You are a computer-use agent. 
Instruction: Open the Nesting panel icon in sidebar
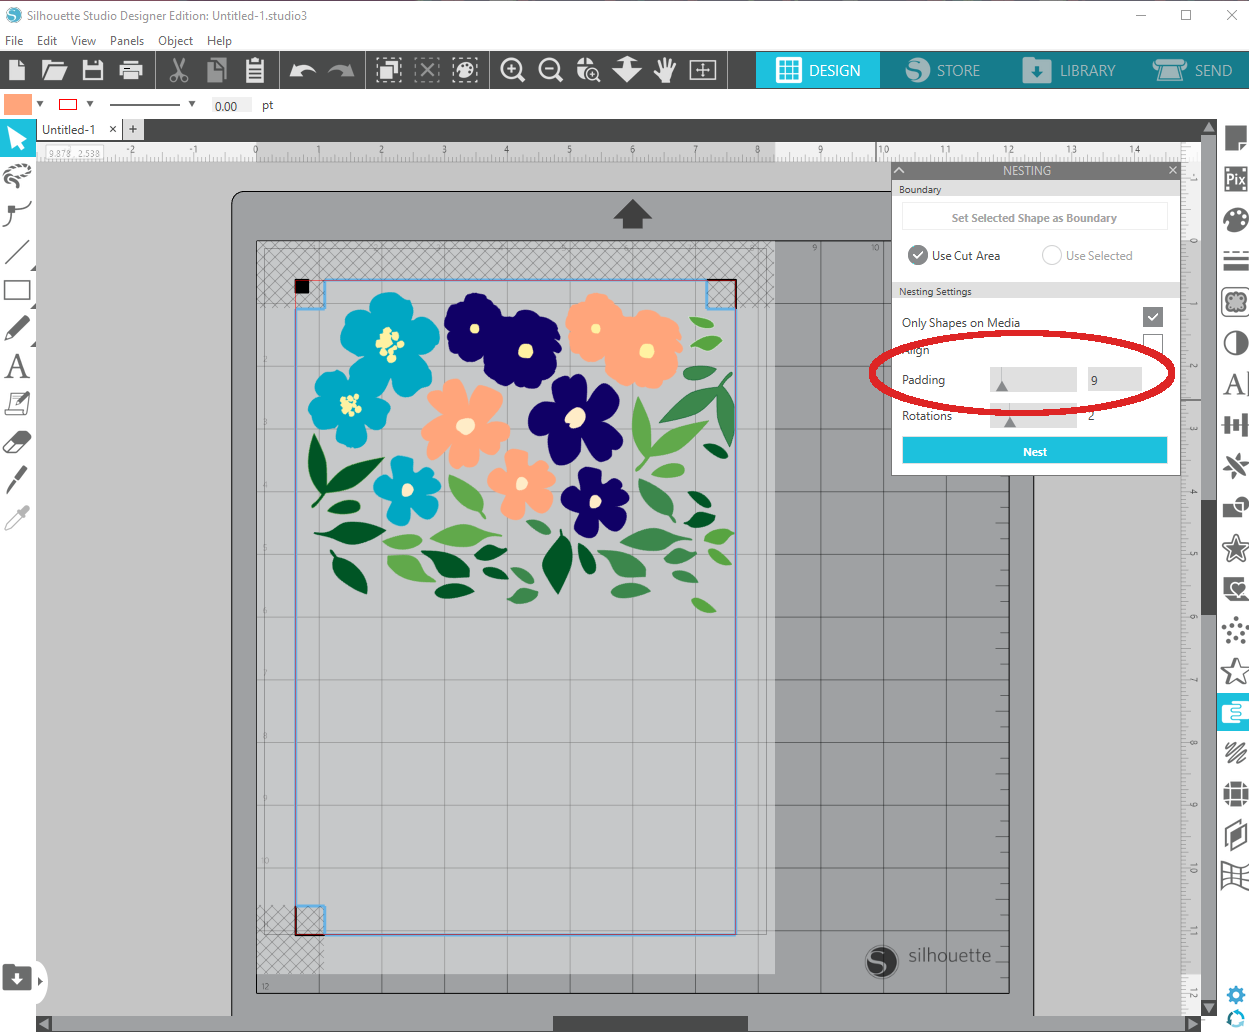(1234, 713)
